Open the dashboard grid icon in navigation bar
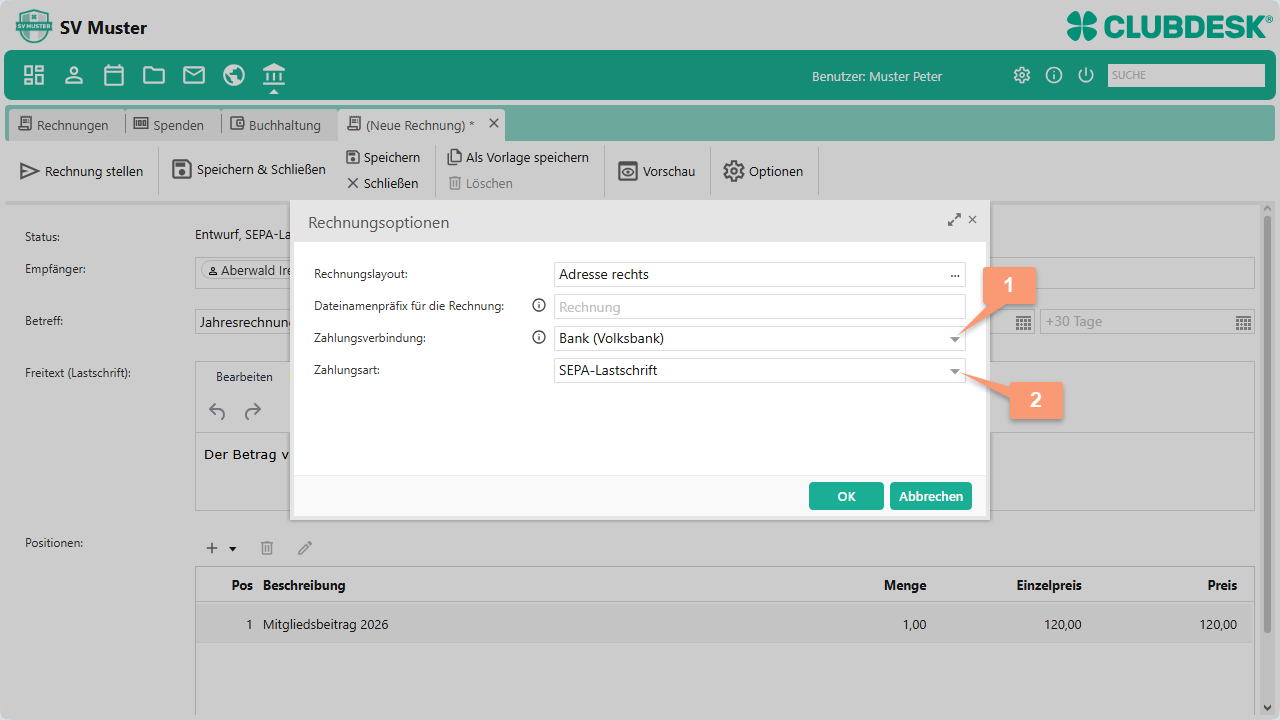 click(x=34, y=75)
